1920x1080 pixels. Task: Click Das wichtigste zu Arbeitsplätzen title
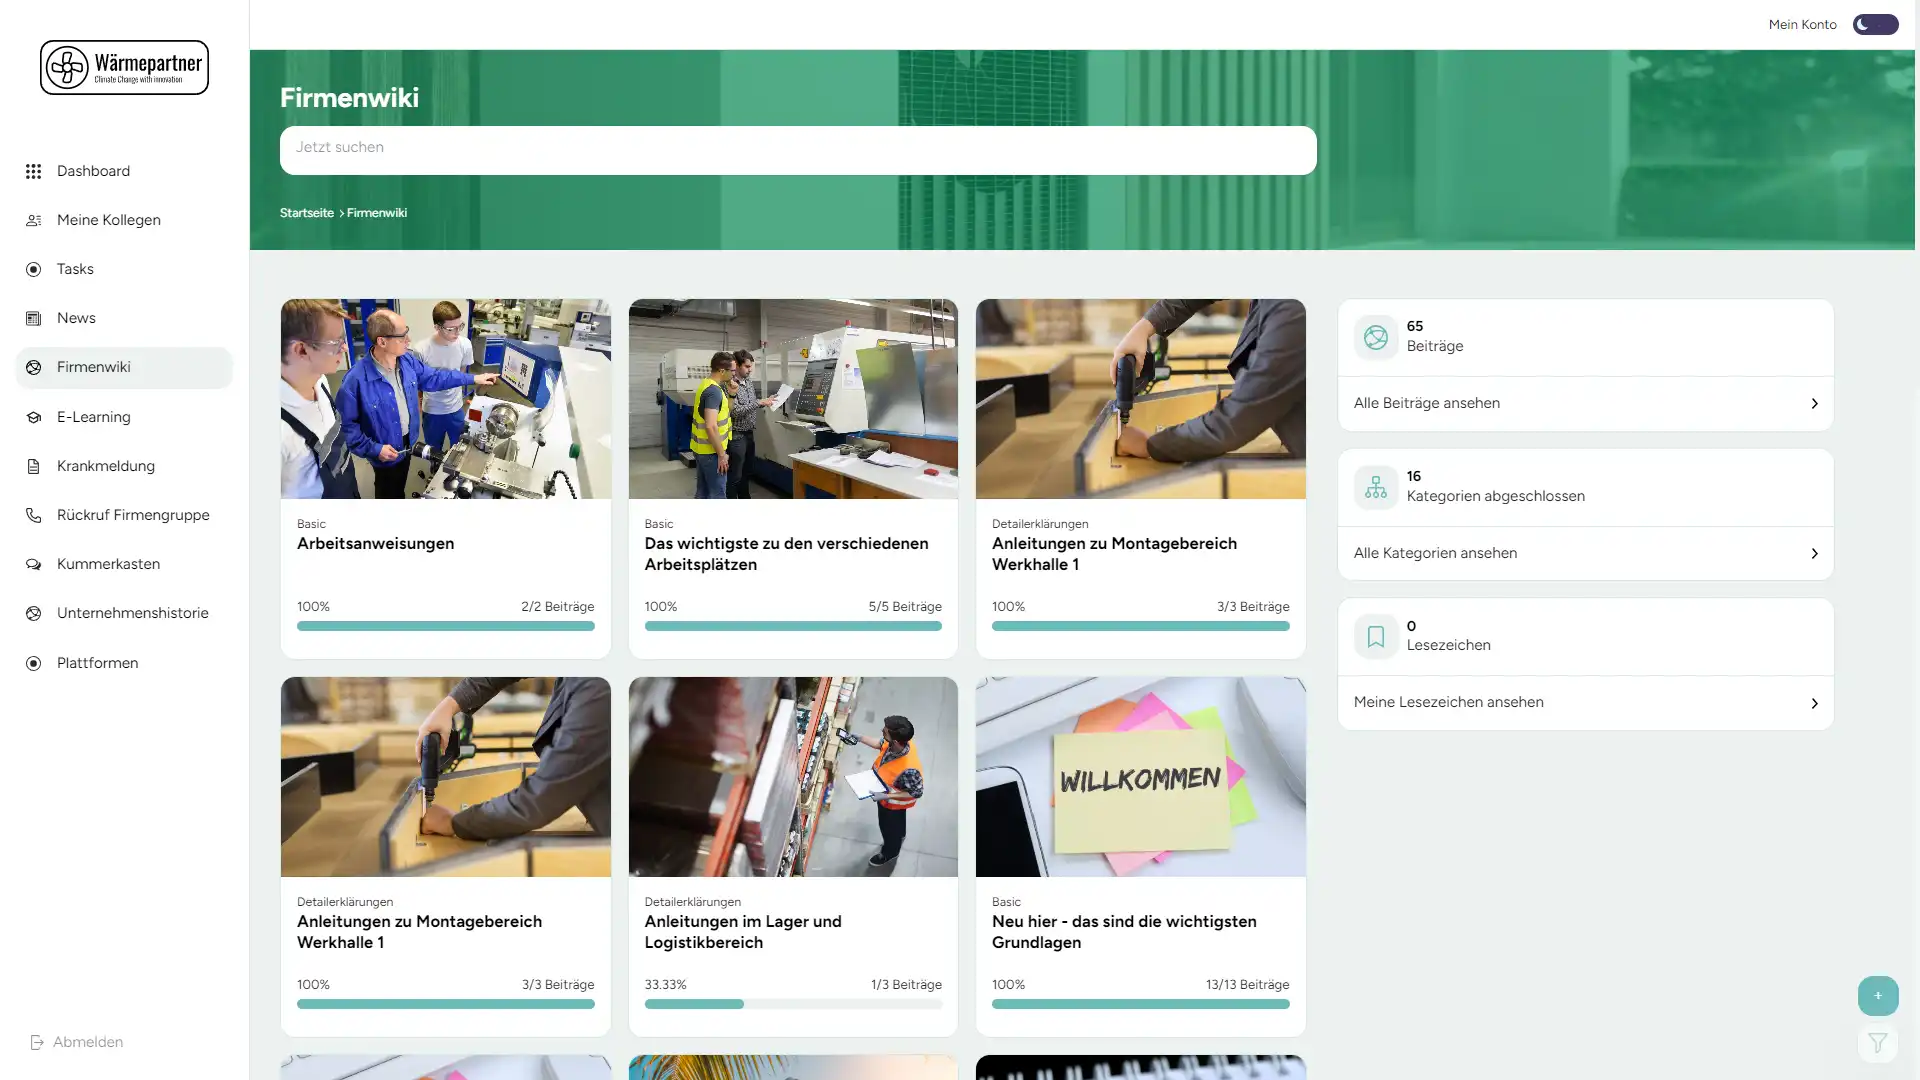pos(786,554)
